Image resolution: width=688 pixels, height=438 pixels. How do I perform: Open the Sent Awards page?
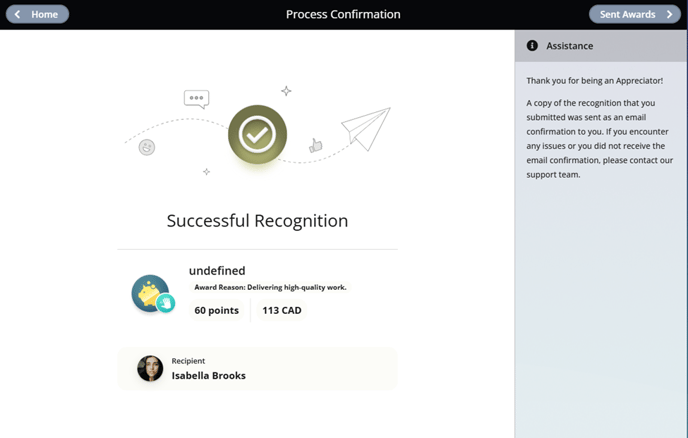[x=634, y=14]
